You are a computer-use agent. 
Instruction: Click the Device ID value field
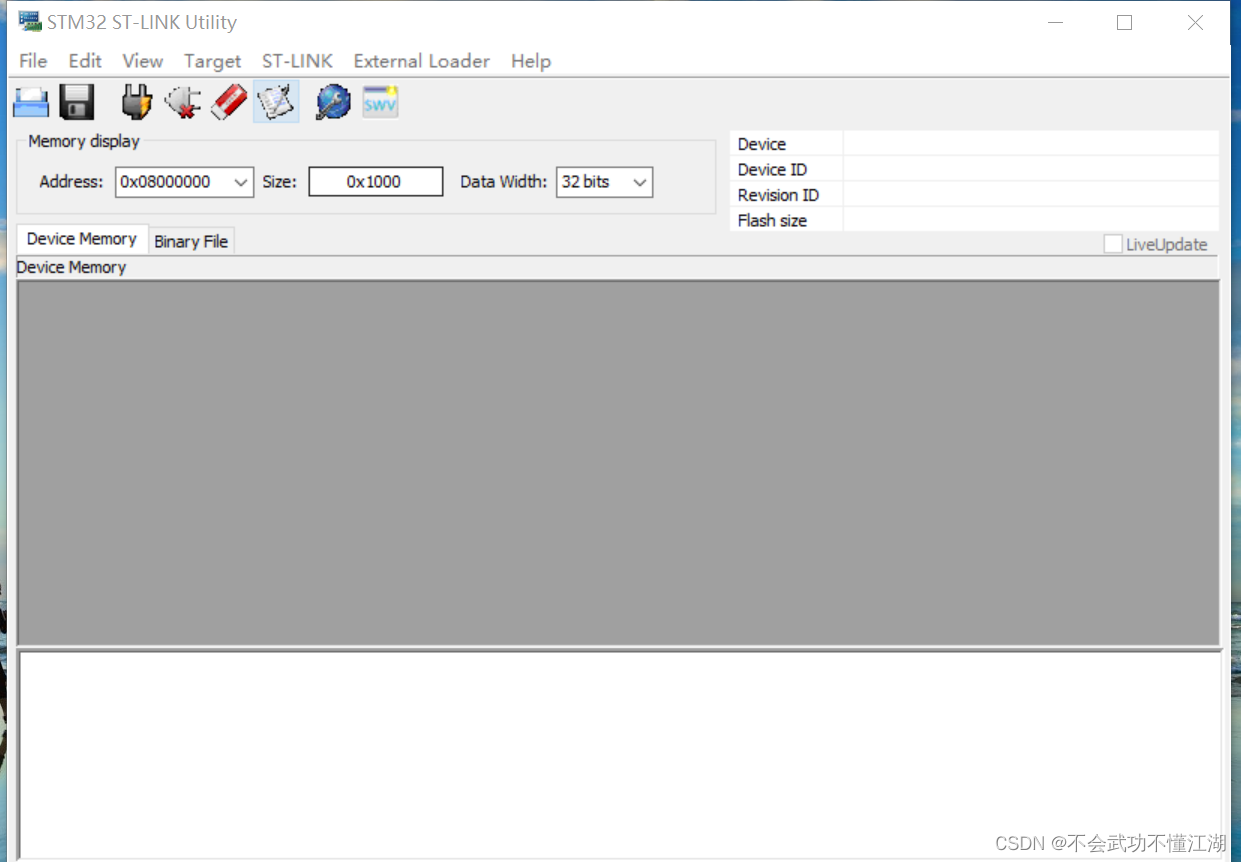[x=1031, y=169]
